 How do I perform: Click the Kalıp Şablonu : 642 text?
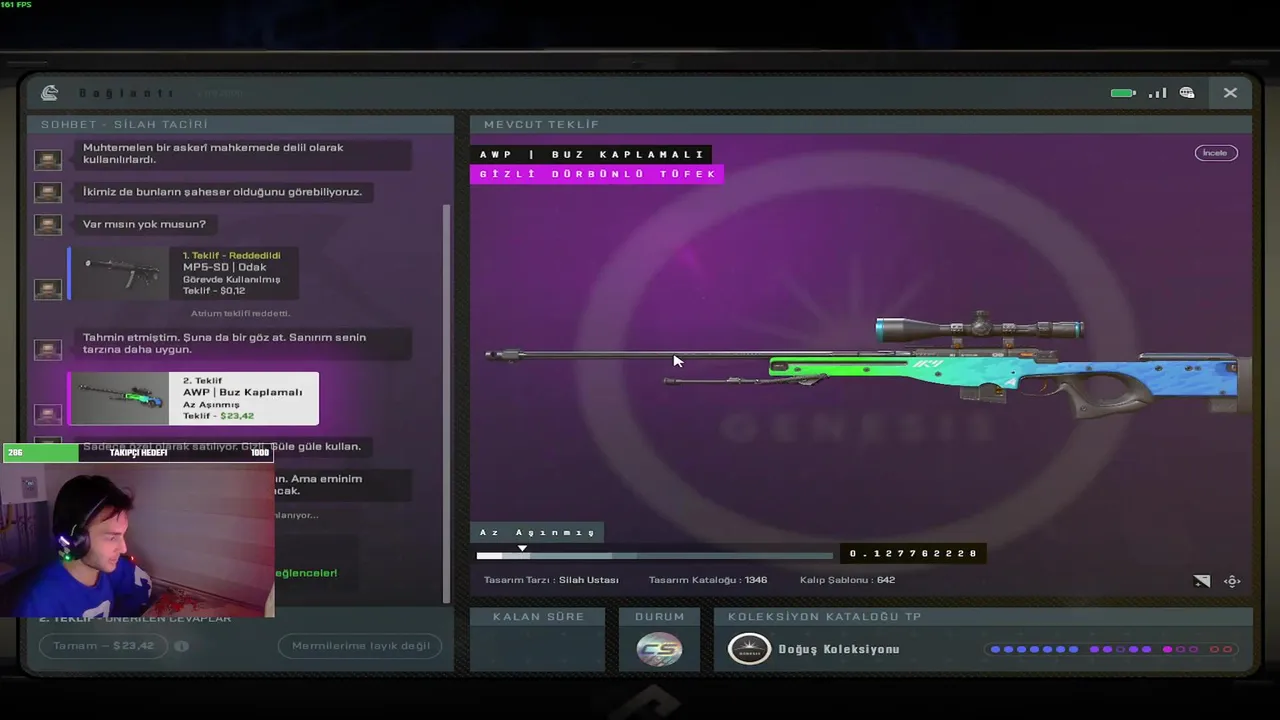click(x=847, y=580)
